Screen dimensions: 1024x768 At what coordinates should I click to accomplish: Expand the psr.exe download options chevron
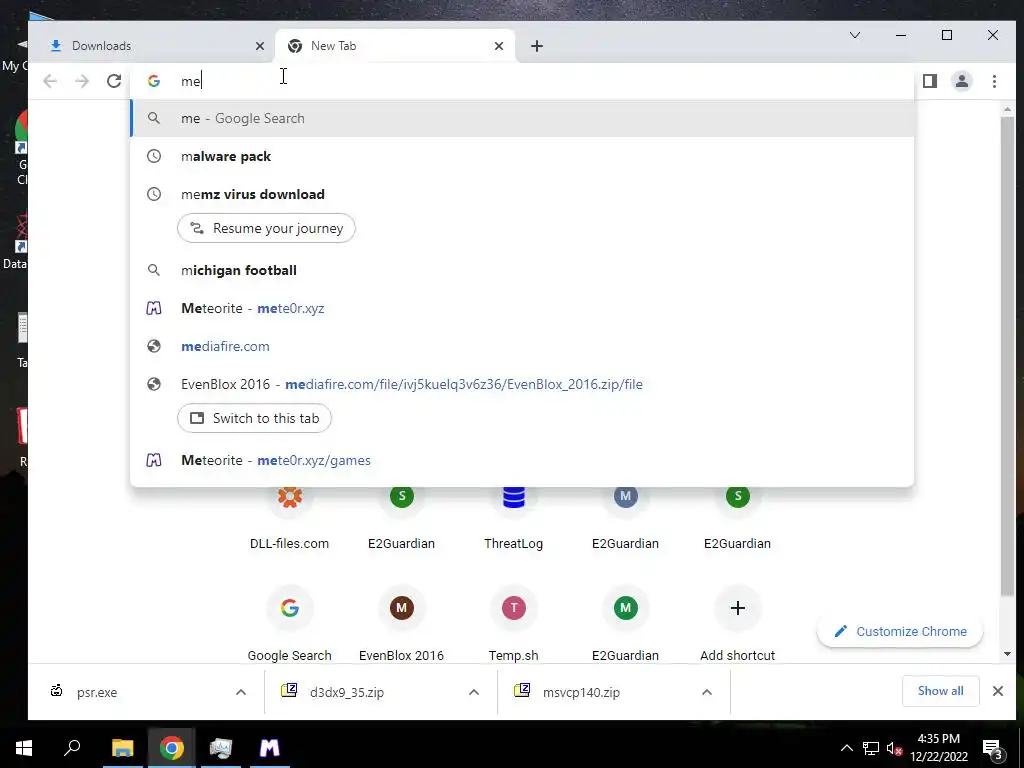(241, 692)
